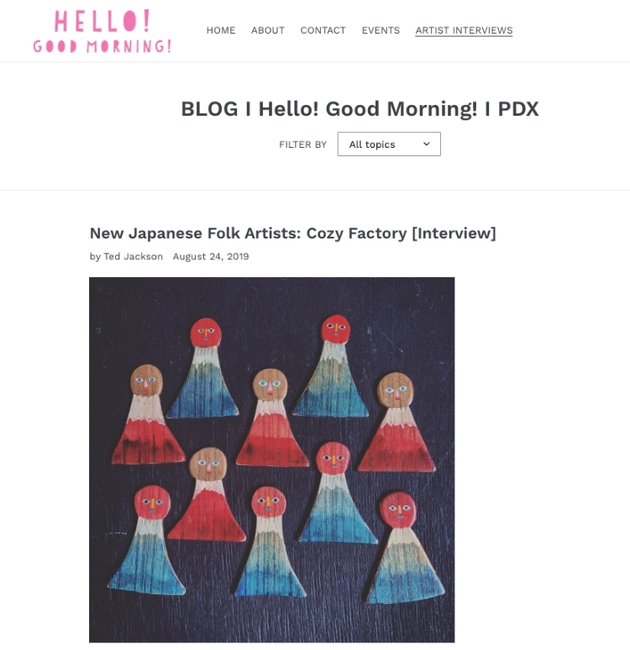This screenshot has height=650, width=630.
Task: Click the August 24, 2019 post date
Action: pyautogui.click(x=211, y=256)
